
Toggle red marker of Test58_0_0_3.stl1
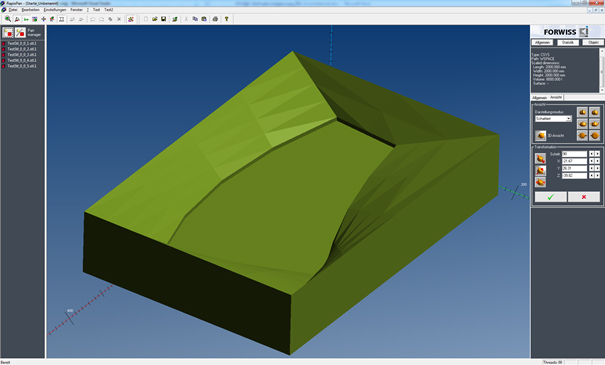pos(3,55)
